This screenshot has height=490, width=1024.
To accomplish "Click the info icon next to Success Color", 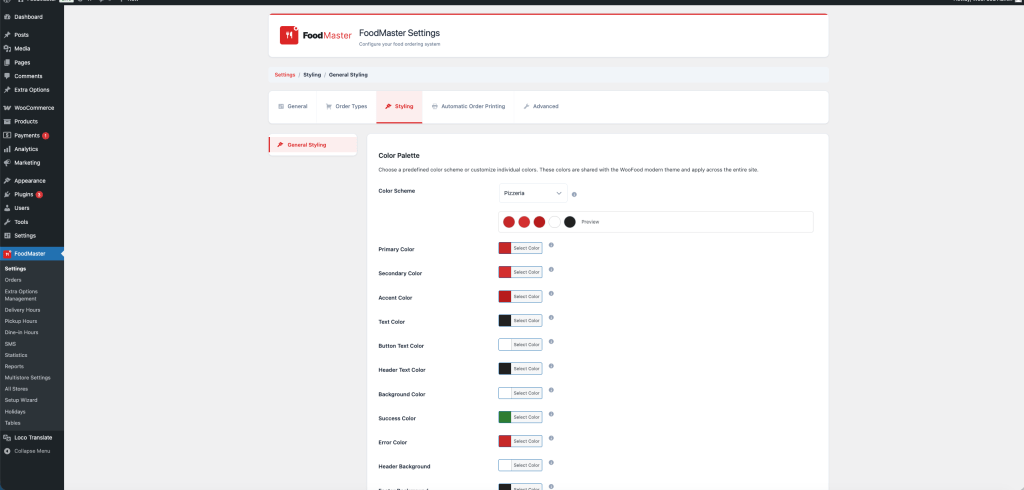I will (551, 414).
